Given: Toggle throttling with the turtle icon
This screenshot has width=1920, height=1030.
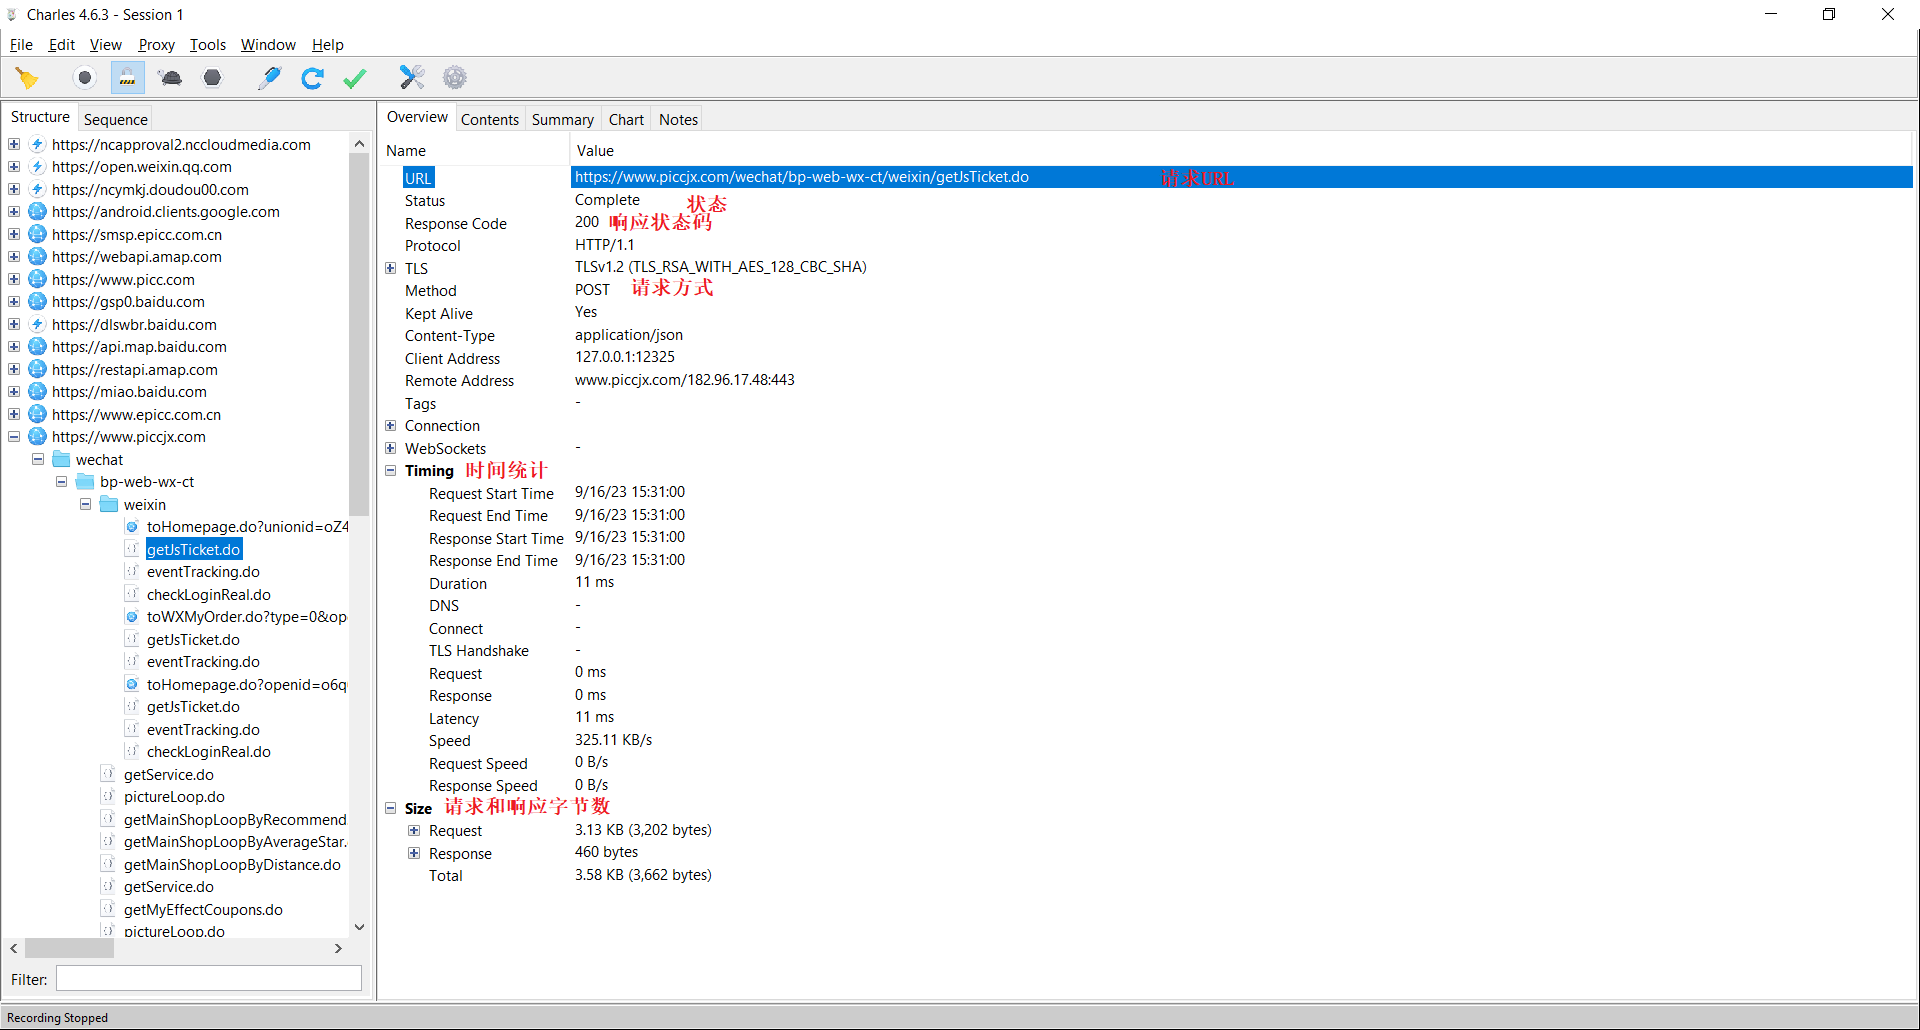Looking at the screenshot, I should [170, 78].
